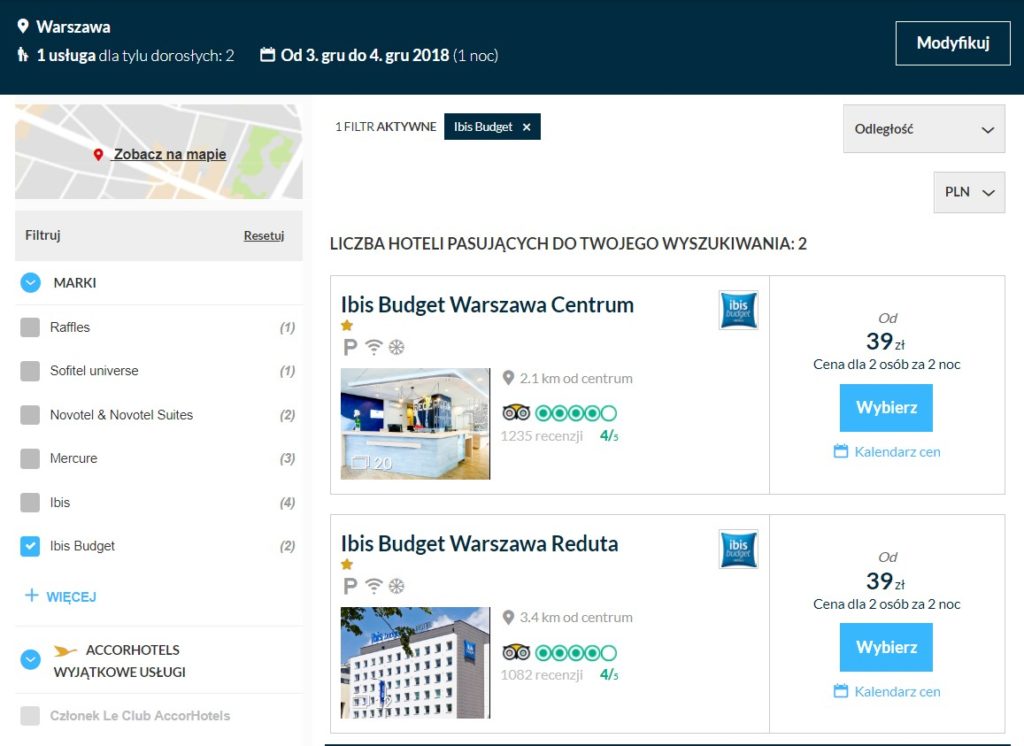The width and height of the screenshot is (1024, 746).
Task: Click the 1082 recenzji review count
Action: pos(541,675)
